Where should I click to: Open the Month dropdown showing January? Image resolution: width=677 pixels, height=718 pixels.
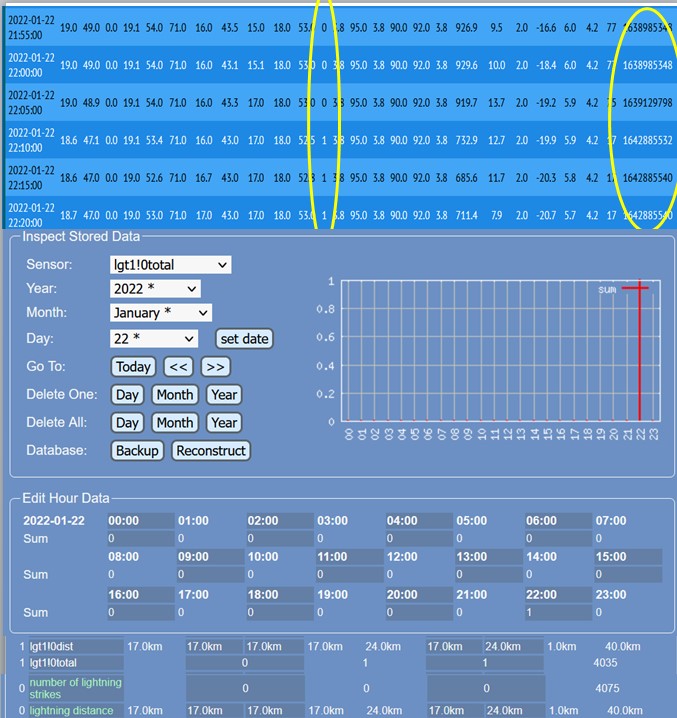pos(161,313)
